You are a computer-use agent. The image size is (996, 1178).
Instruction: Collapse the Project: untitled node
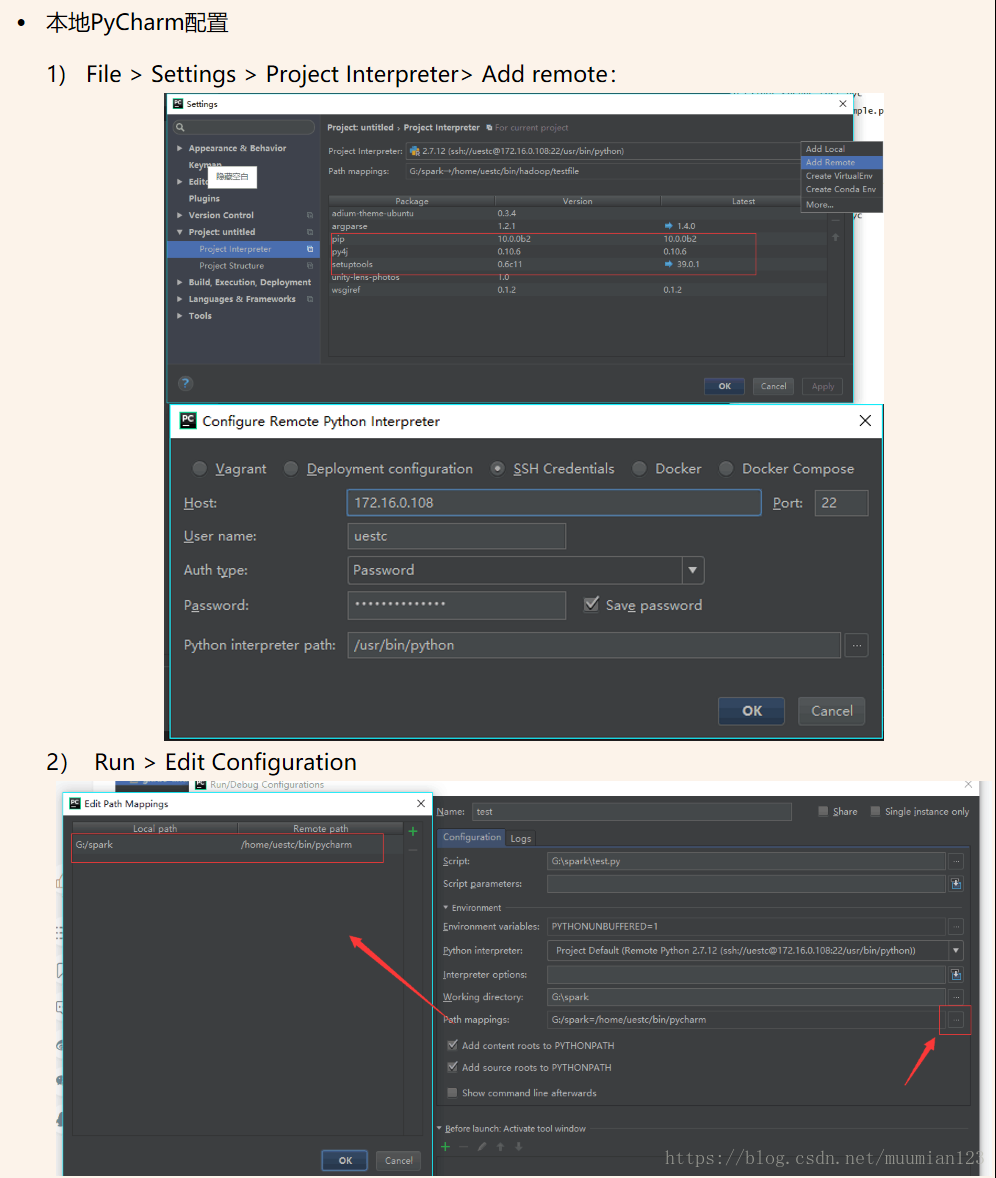click(x=180, y=232)
